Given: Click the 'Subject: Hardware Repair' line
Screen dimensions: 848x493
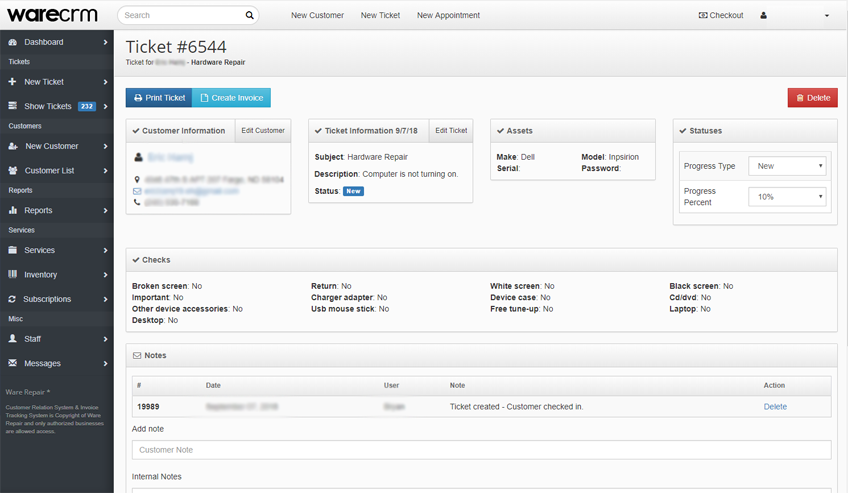Looking at the screenshot, I should [x=361, y=157].
